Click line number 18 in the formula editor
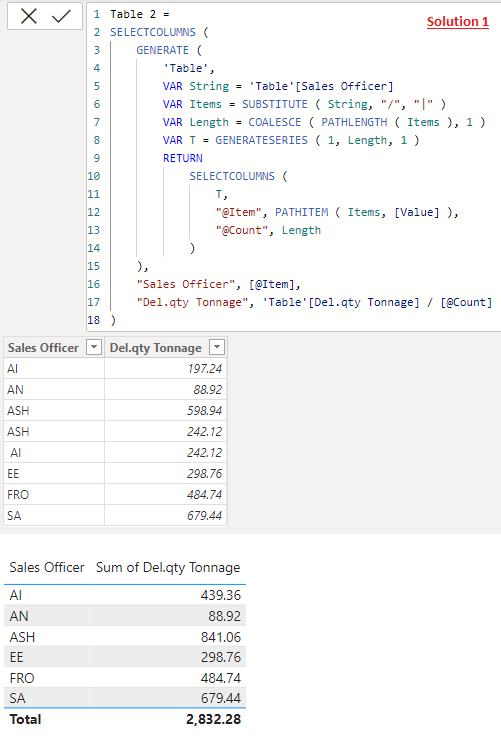The width and height of the screenshot is (501, 740). pyautogui.click(x=93, y=320)
